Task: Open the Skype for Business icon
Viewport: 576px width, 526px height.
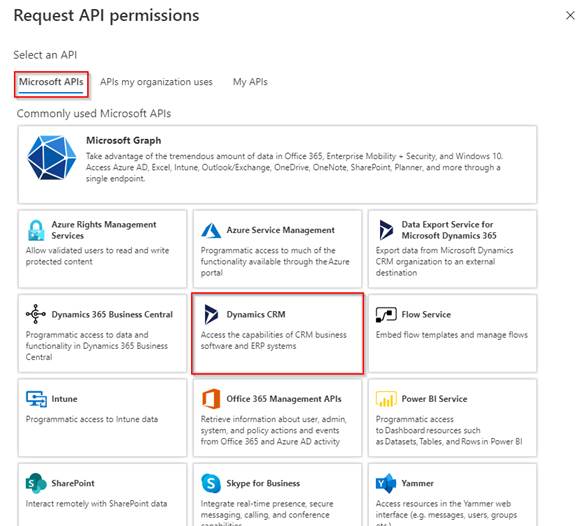Action: tap(211, 483)
